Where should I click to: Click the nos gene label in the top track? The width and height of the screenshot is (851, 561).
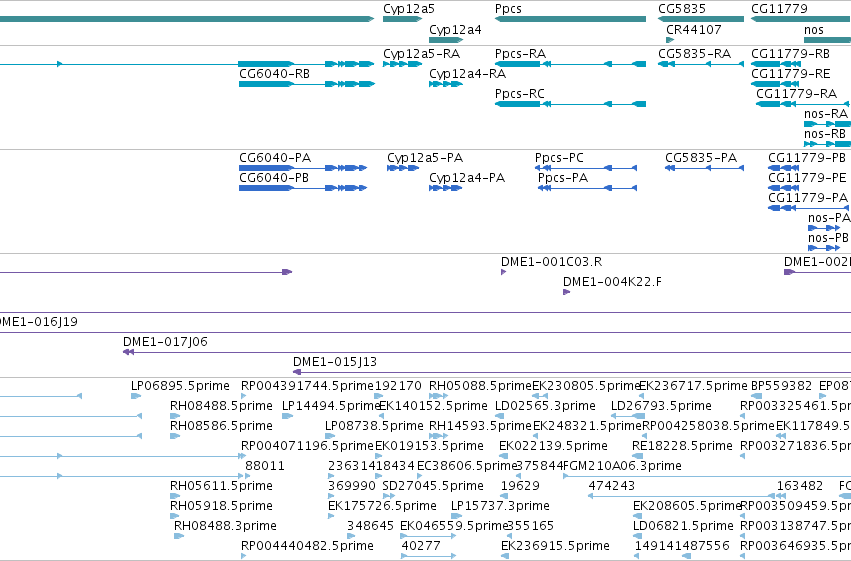pyautogui.click(x=814, y=30)
